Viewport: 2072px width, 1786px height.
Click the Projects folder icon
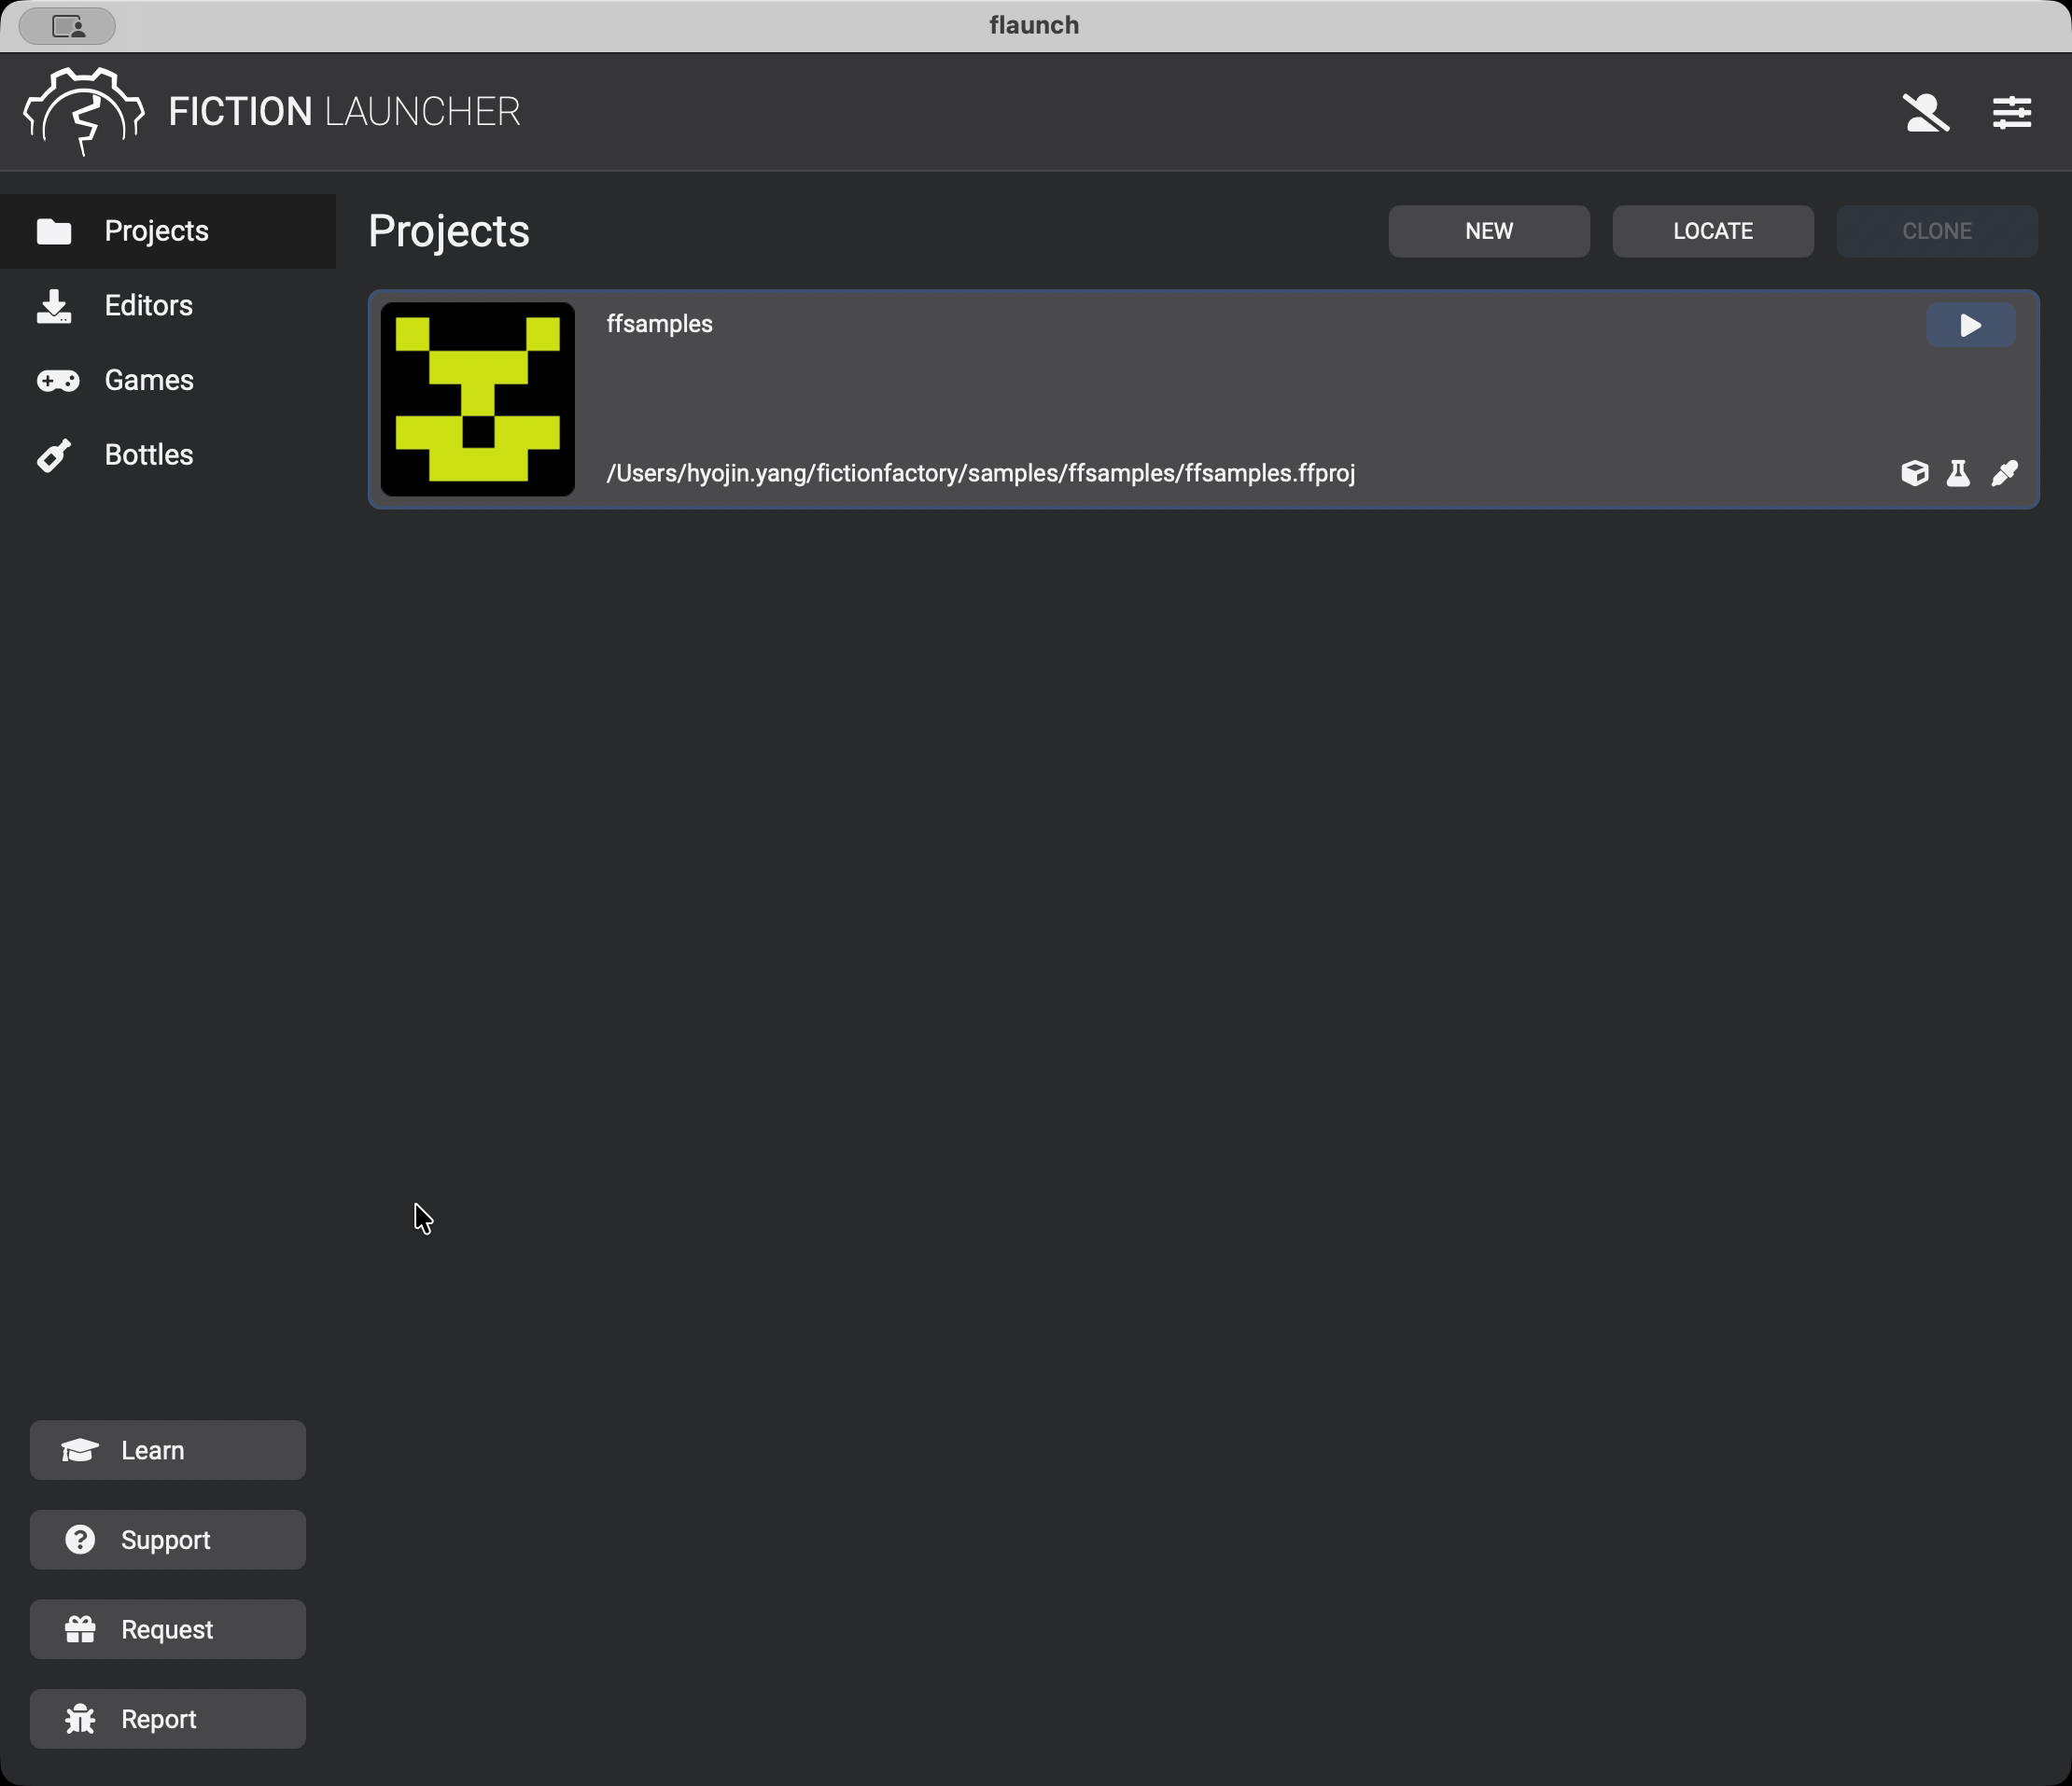click(54, 232)
